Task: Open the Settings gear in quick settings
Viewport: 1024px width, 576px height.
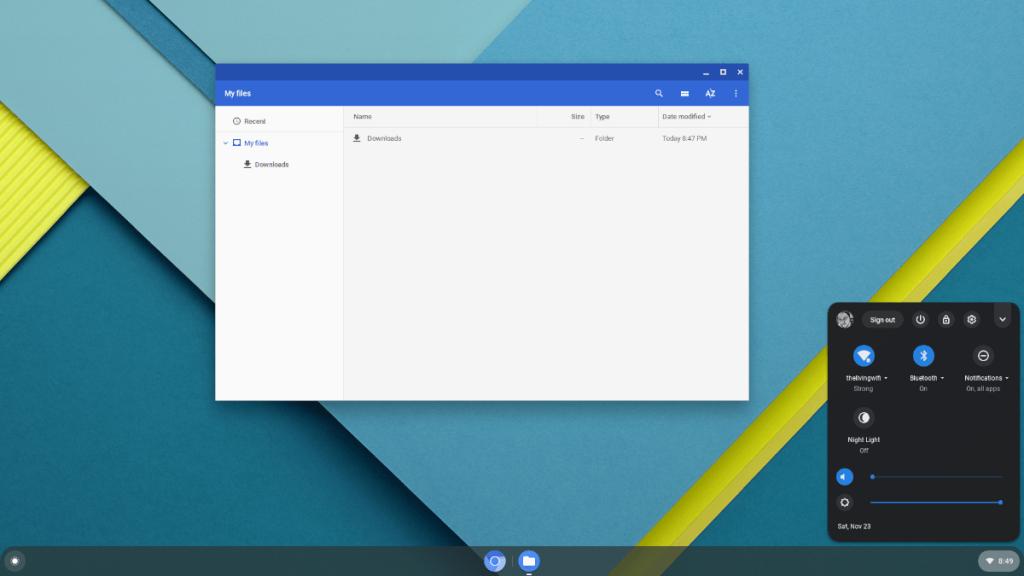Action: click(971, 319)
